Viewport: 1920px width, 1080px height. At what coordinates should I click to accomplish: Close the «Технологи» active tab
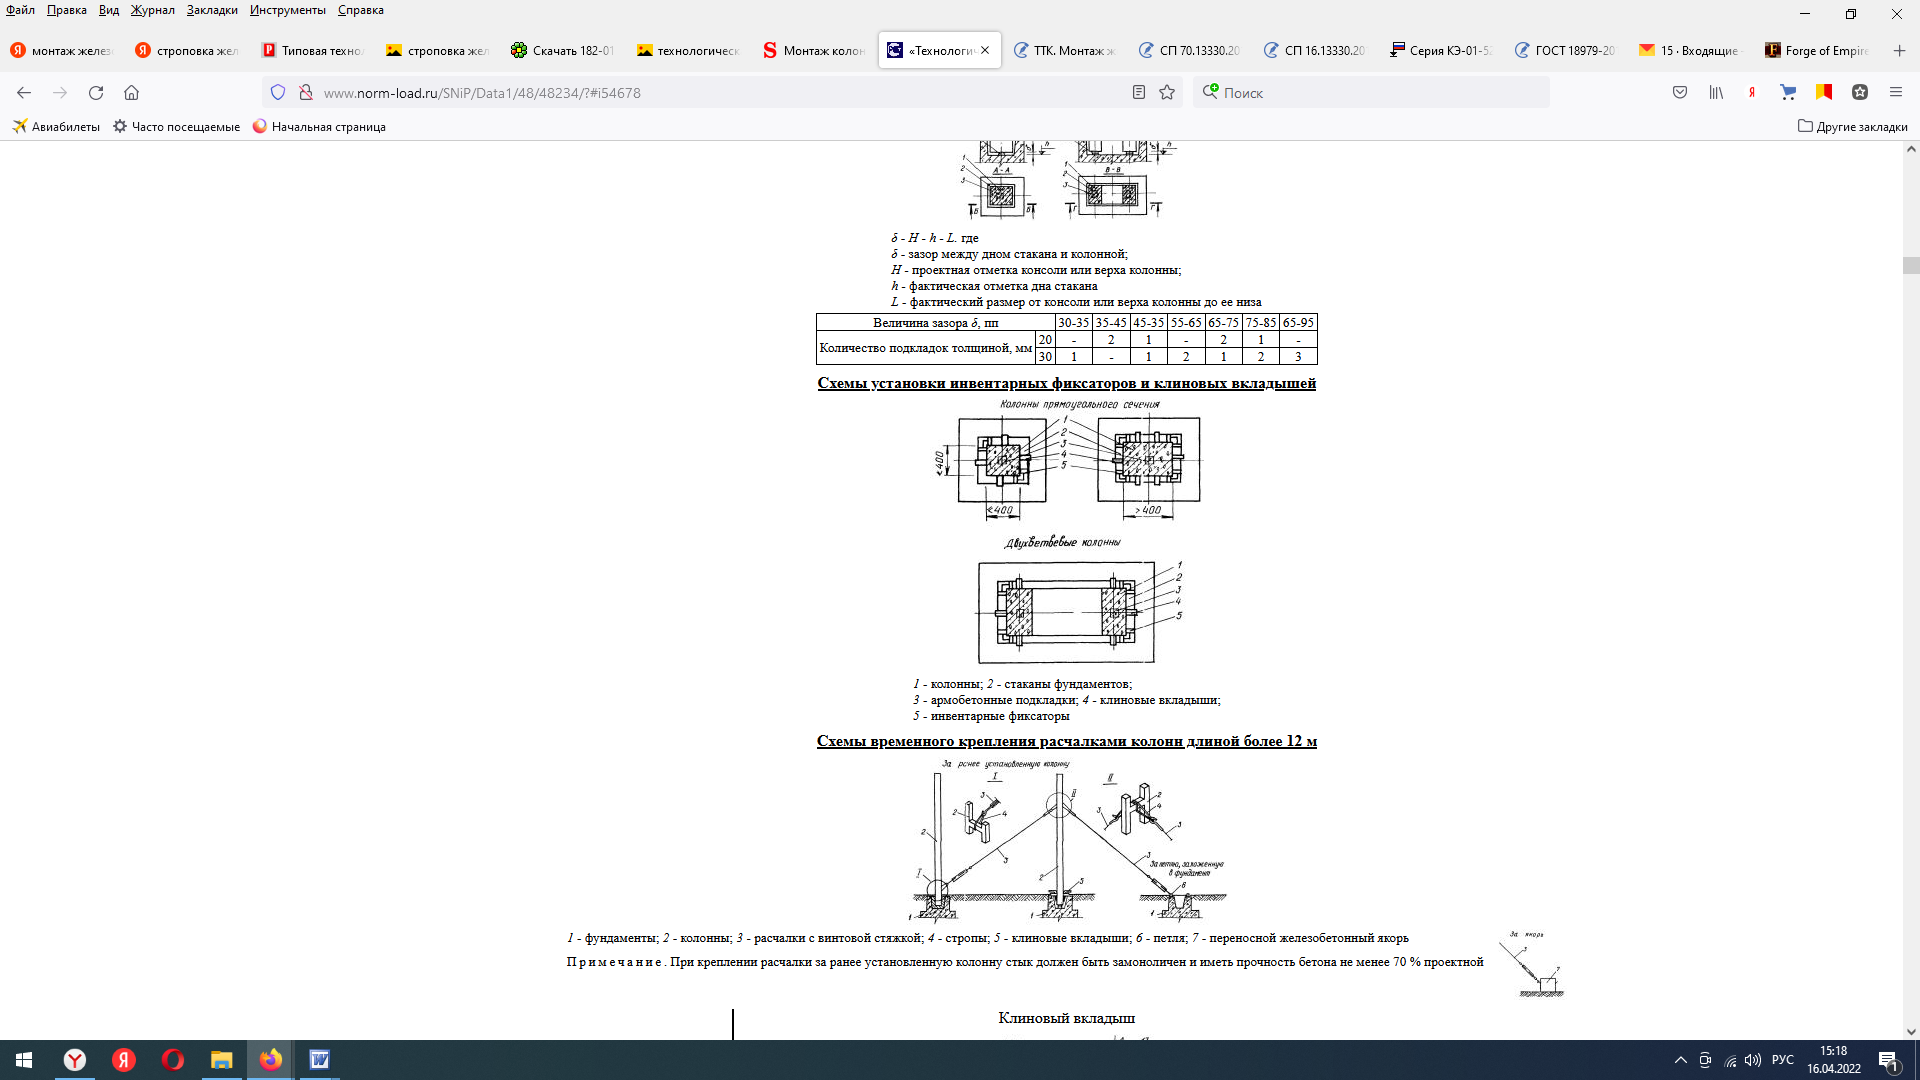coord(985,50)
